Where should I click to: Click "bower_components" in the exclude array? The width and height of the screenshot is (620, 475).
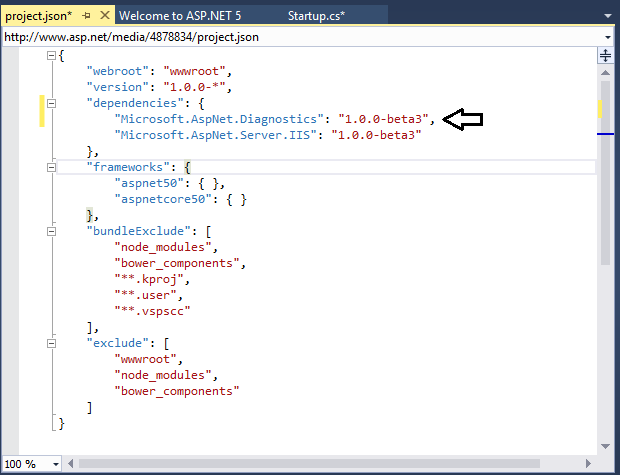pos(177,392)
